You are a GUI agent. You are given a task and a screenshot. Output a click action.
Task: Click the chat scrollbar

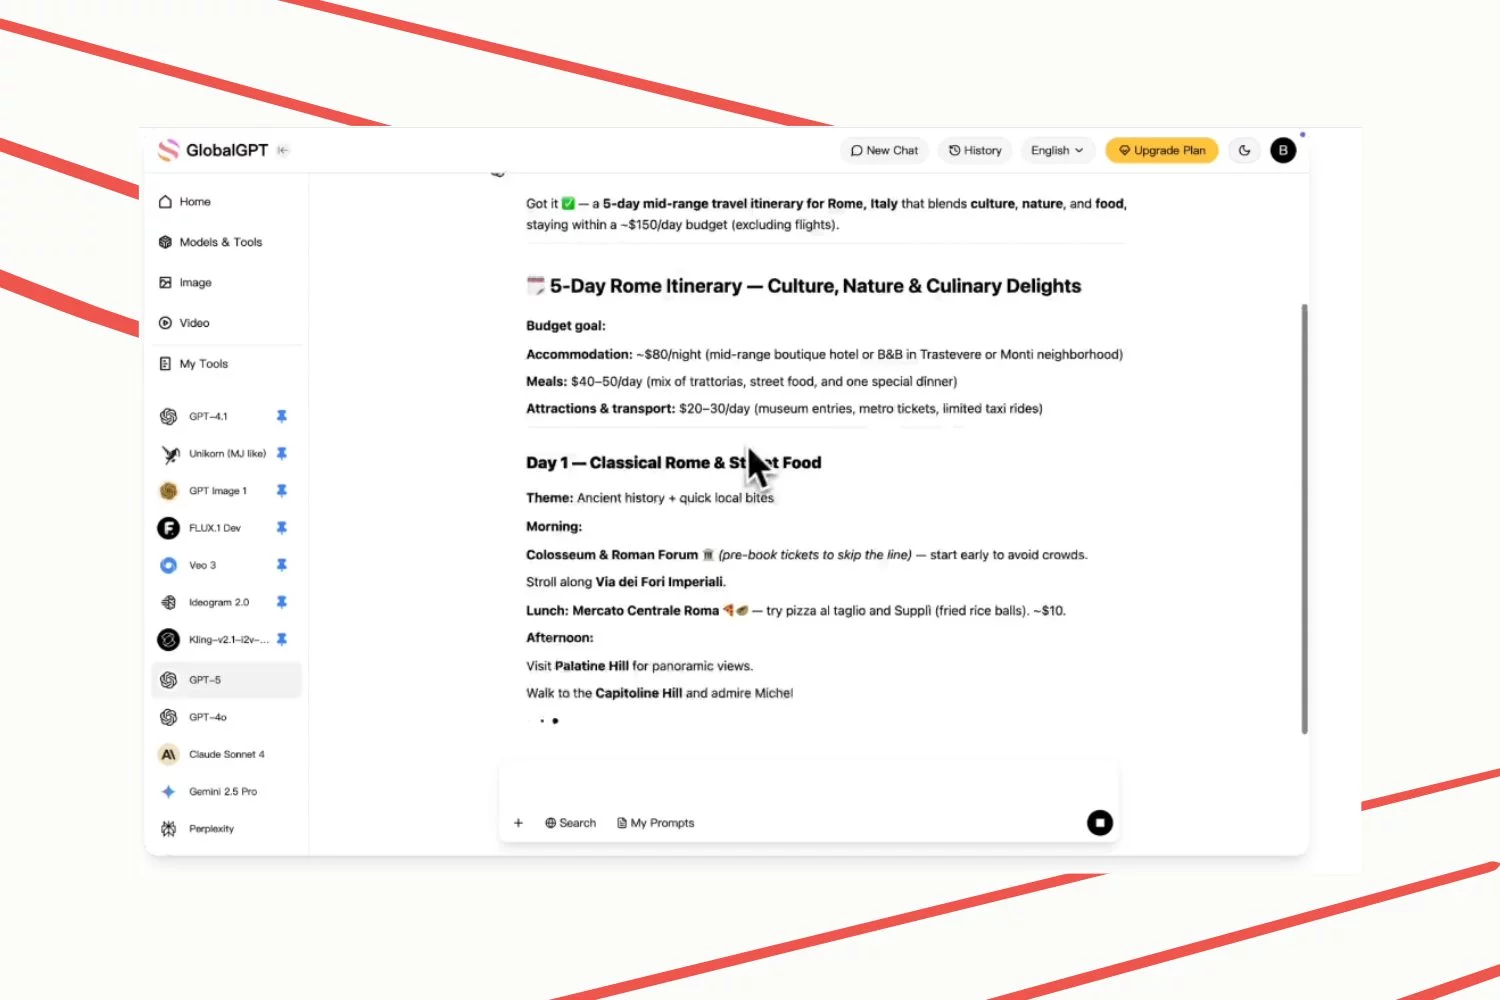pos(1304,520)
